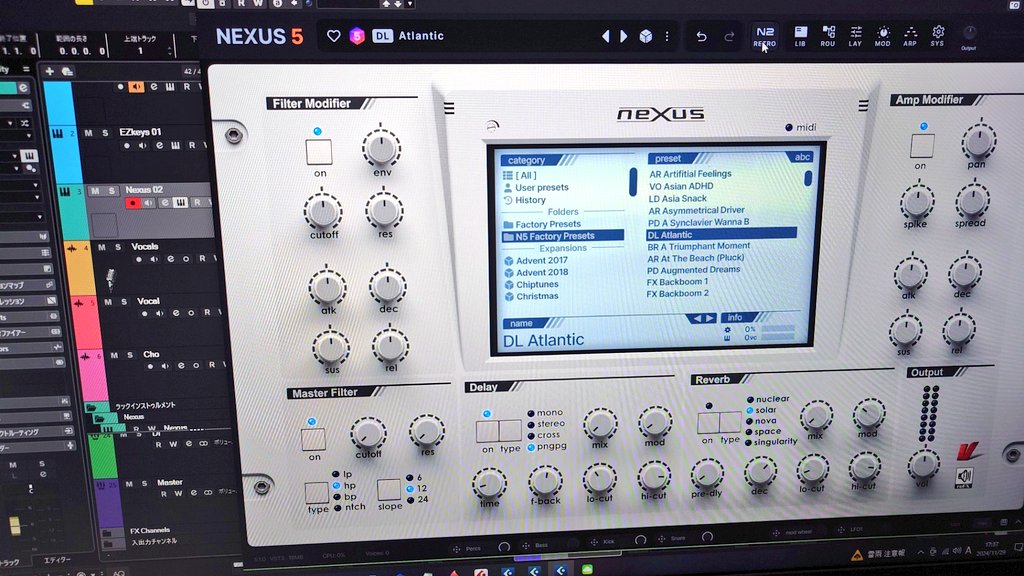Click record enable on Nexus 02 track
This screenshot has width=1024, height=576.
(x=133, y=203)
